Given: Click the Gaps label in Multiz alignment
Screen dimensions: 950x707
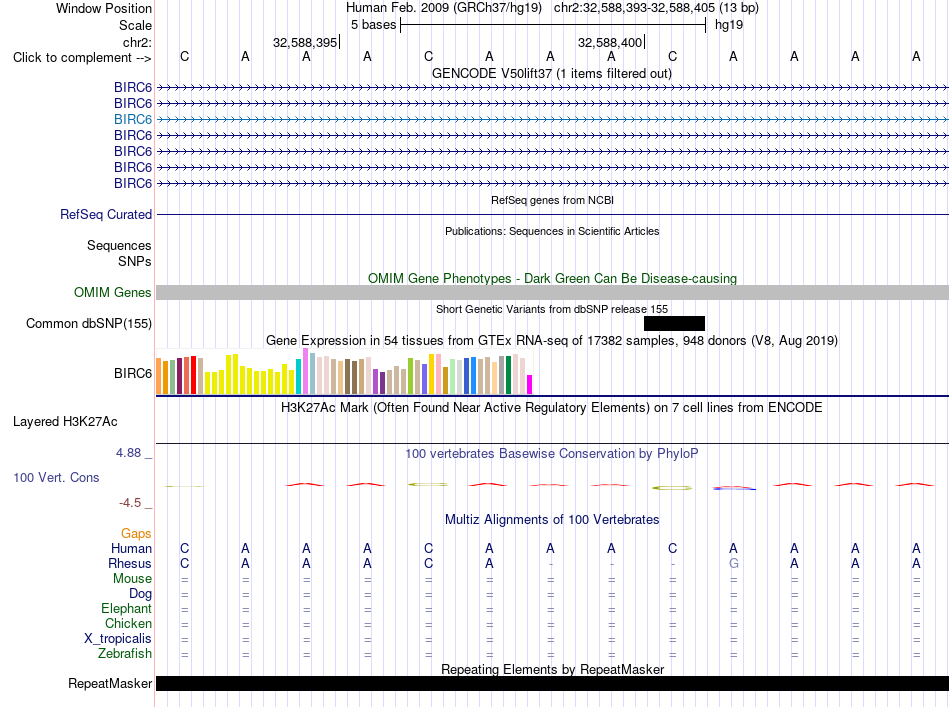Looking at the screenshot, I should 136,533.
